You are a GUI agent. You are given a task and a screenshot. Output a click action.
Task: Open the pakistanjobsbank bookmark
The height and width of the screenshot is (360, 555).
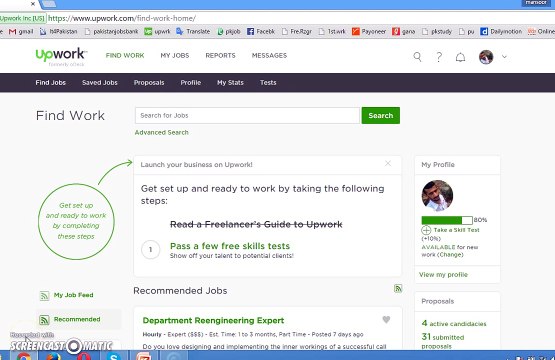[x=111, y=32]
